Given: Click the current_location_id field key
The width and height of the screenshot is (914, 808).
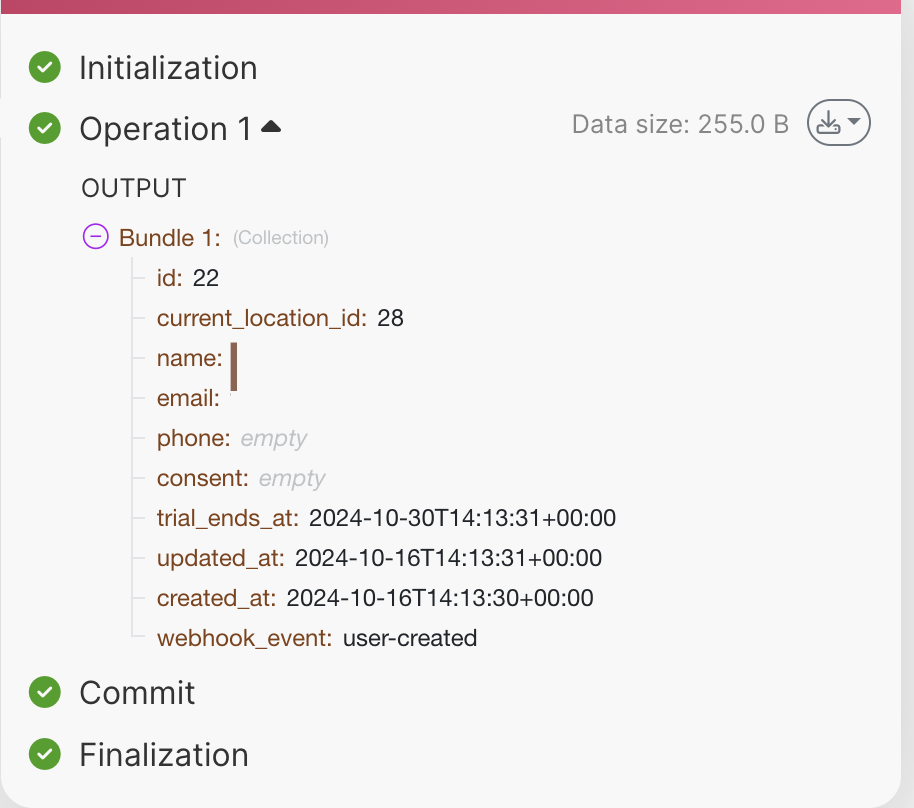Looking at the screenshot, I should [x=261, y=318].
